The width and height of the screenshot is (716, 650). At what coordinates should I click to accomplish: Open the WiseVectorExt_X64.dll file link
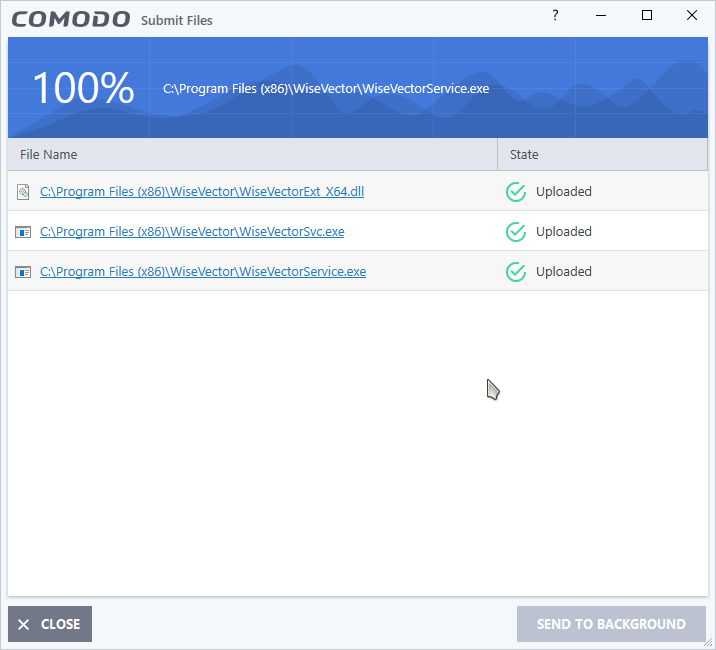tap(202, 191)
